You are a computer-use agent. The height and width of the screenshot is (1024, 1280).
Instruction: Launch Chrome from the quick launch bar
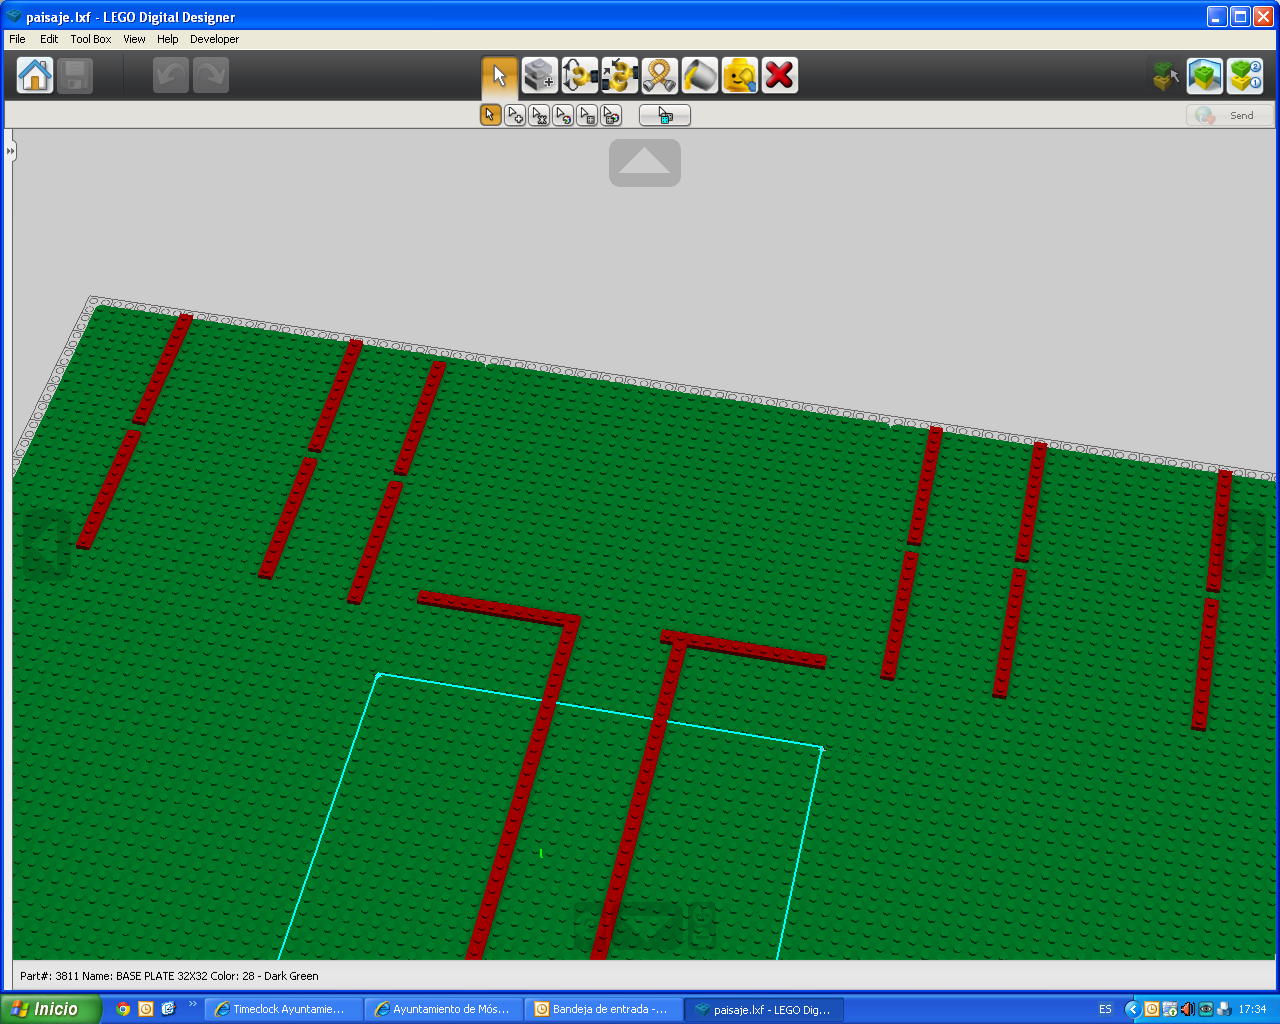tap(123, 1009)
